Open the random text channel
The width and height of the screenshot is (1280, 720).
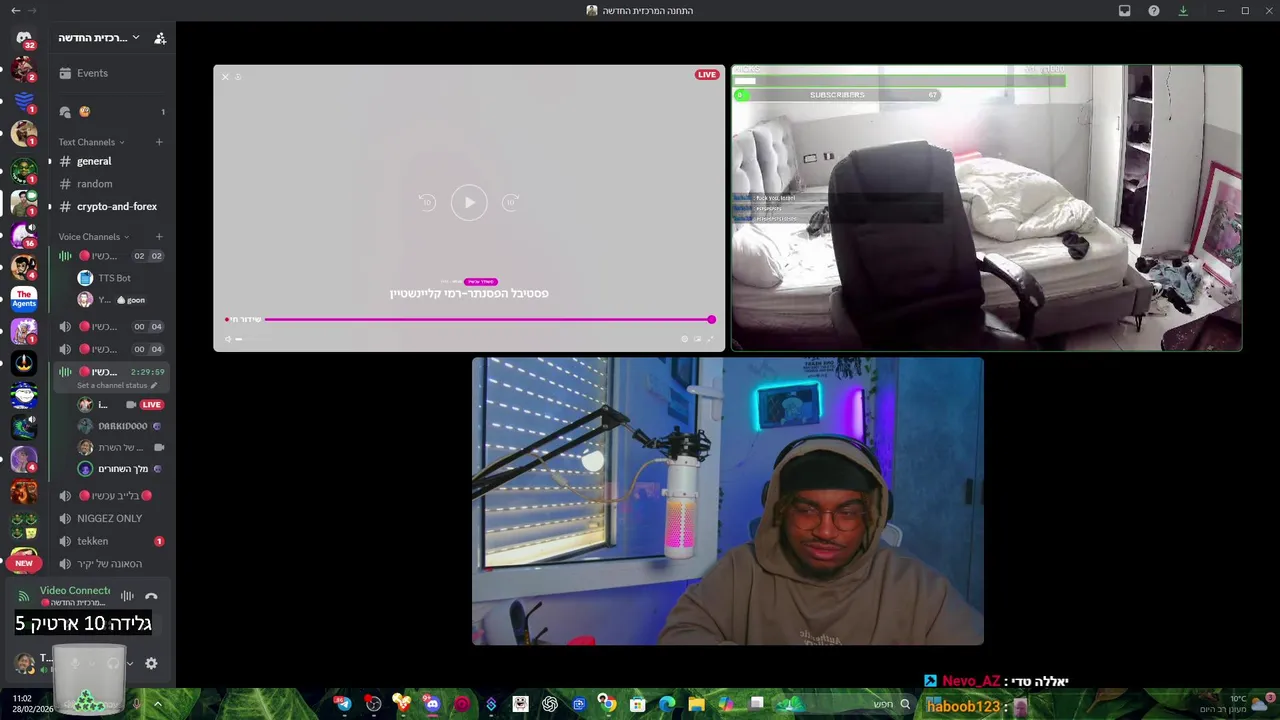tap(112, 184)
